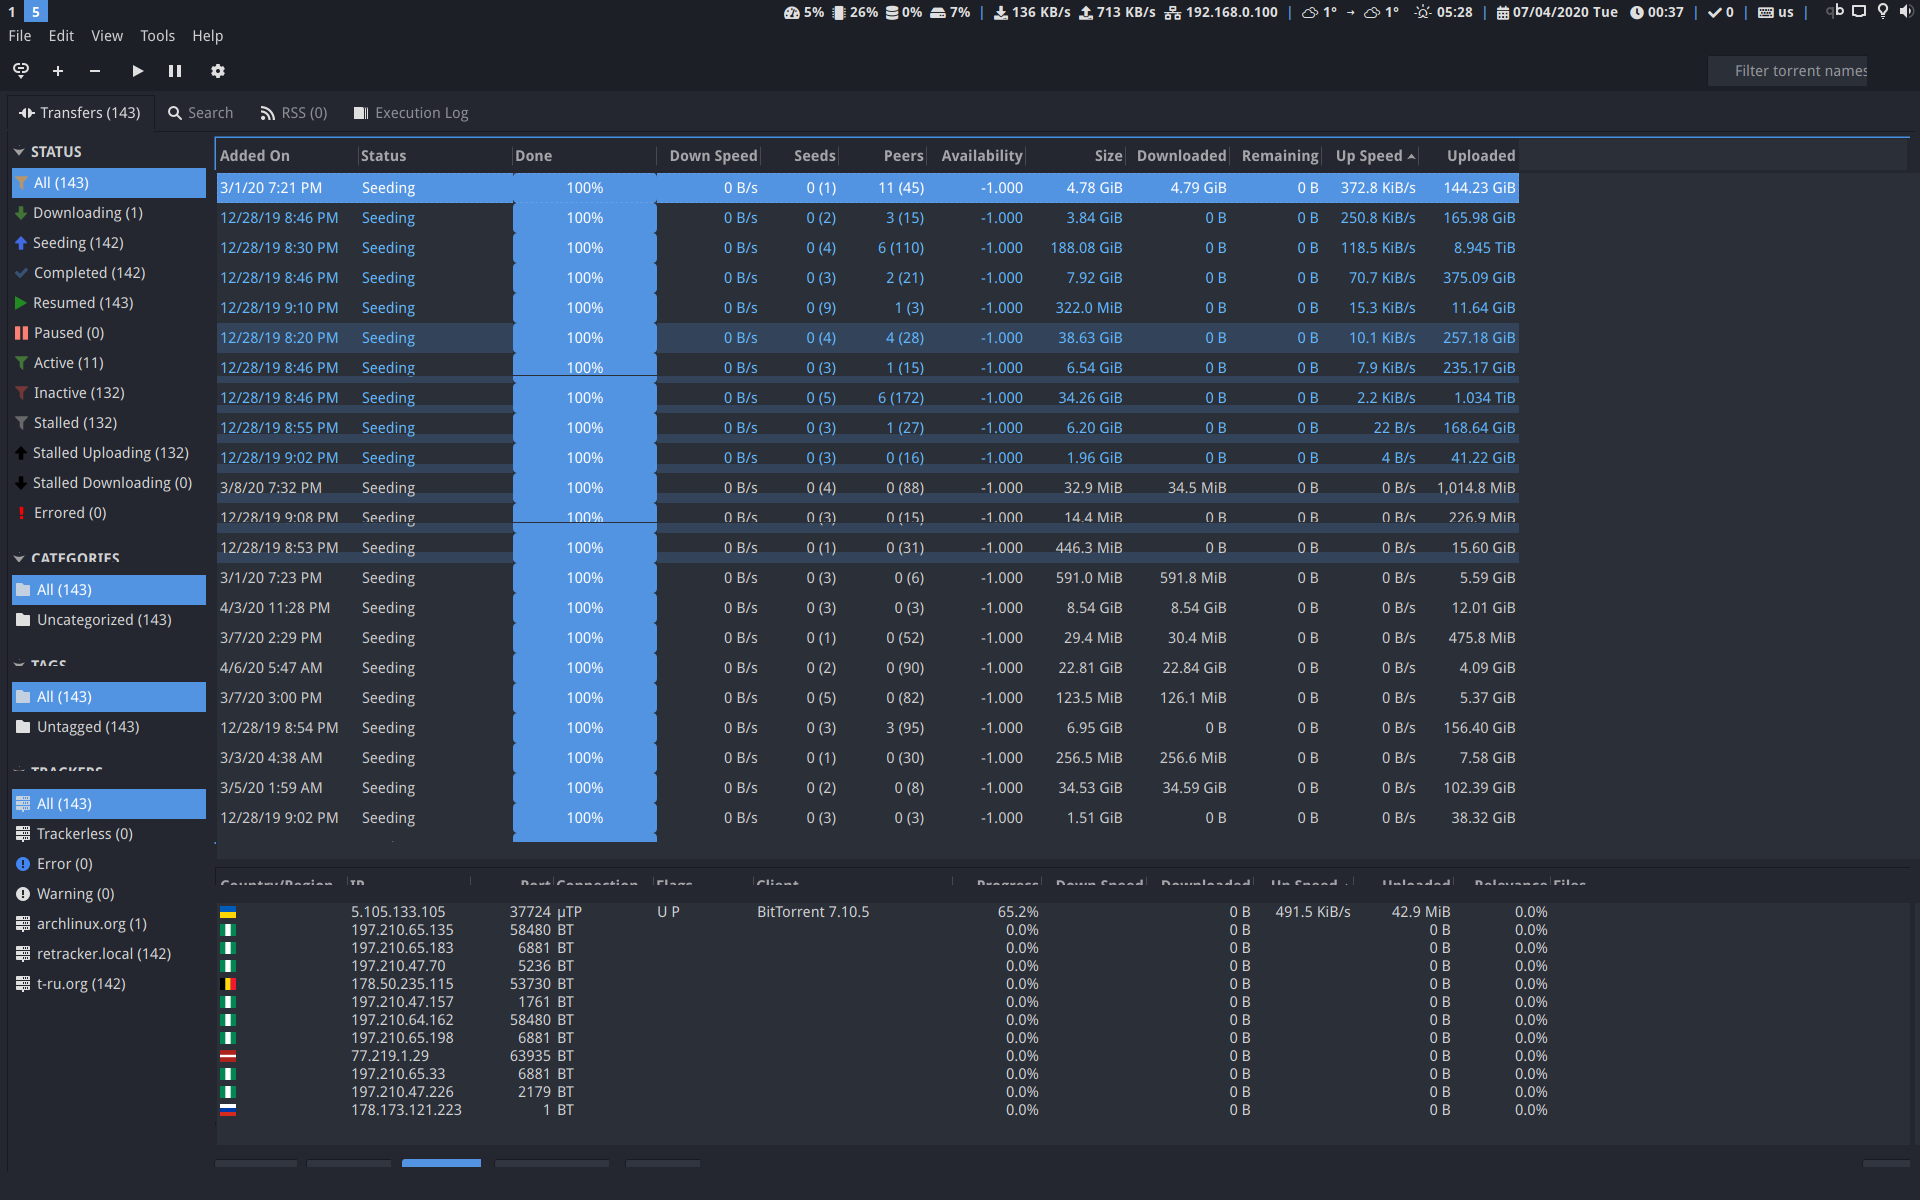Select the Downloading (1) status filter
This screenshot has height=1200, width=1920.
coord(88,213)
